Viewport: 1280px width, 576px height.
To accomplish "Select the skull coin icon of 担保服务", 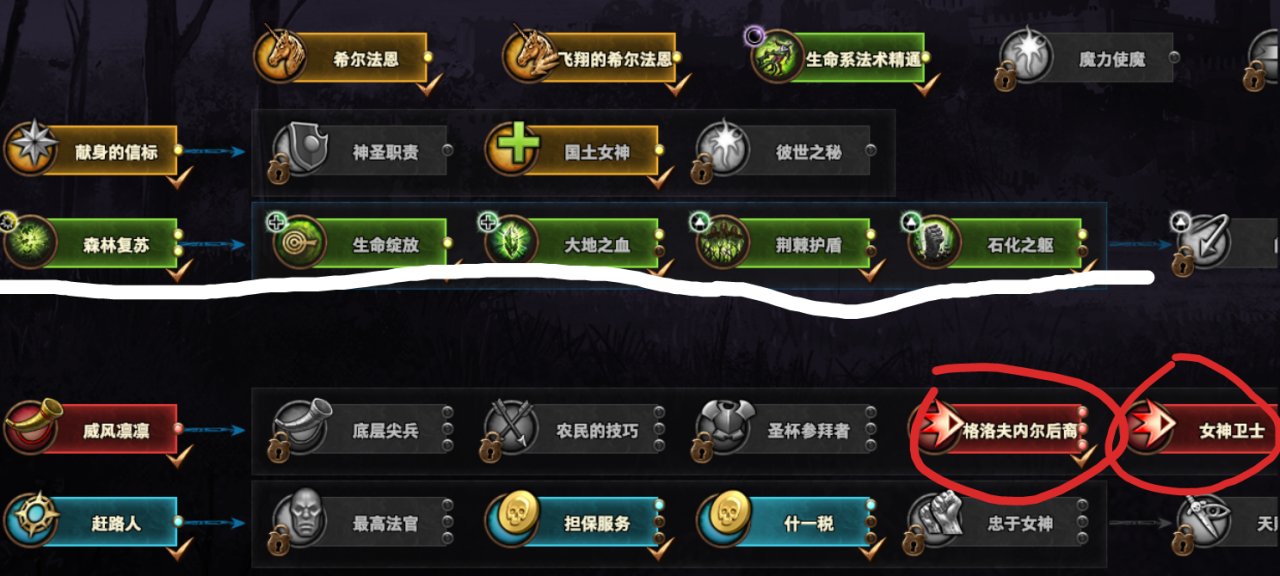I will (x=513, y=521).
